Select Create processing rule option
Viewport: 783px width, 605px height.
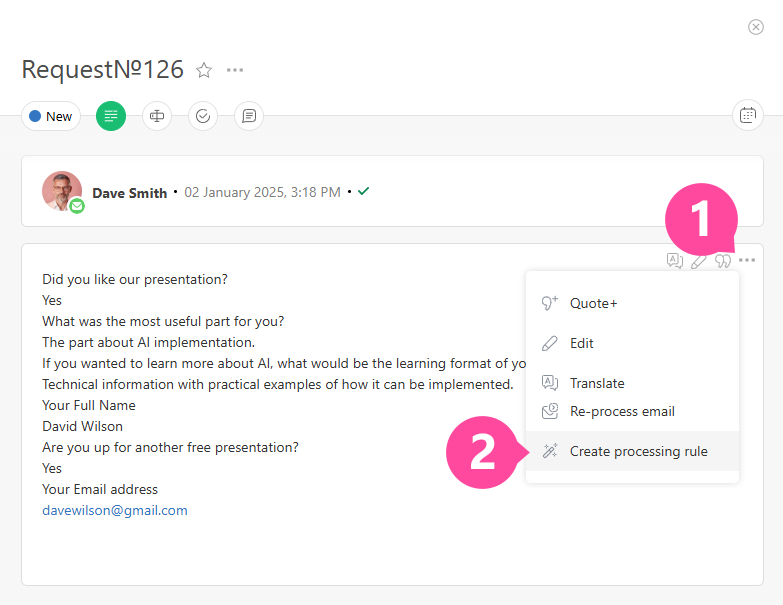pyautogui.click(x=638, y=451)
